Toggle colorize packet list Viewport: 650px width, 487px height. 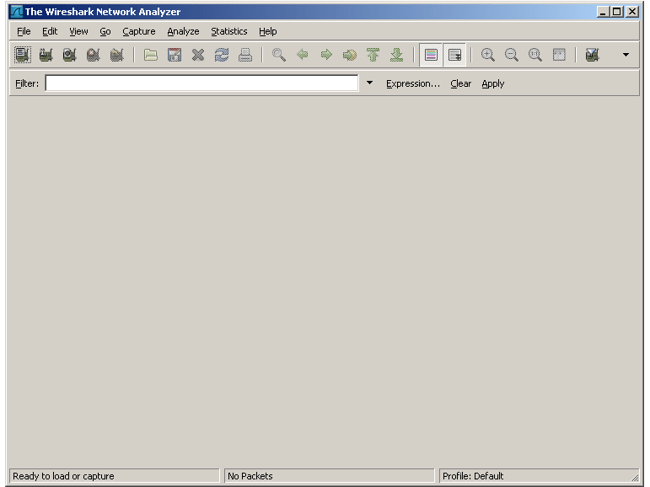tap(431, 55)
